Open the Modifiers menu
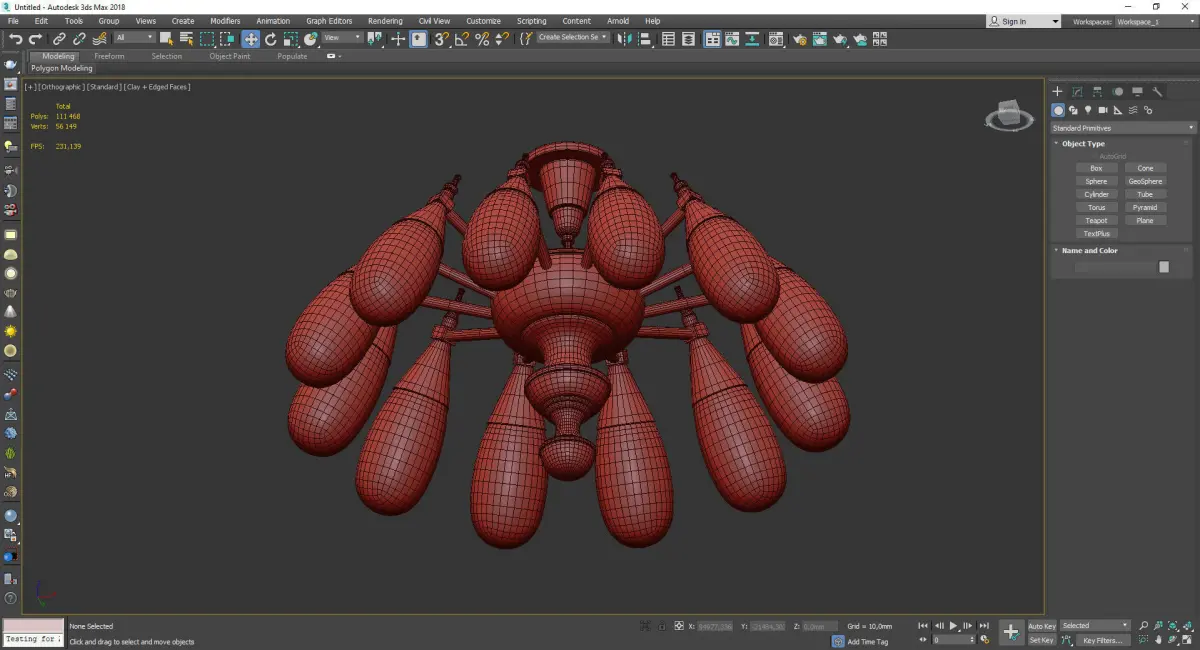The image size is (1200, 650). pos(225,21)
